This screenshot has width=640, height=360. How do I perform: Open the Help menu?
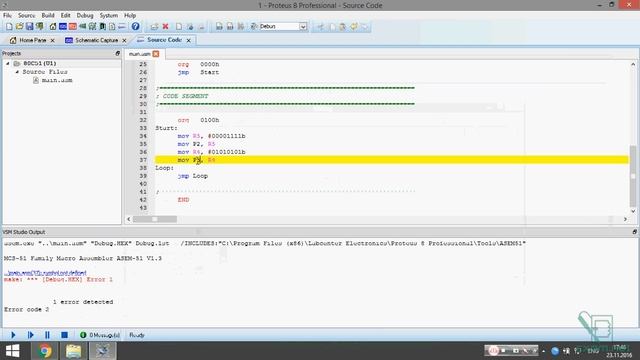[x=130, y=16]
